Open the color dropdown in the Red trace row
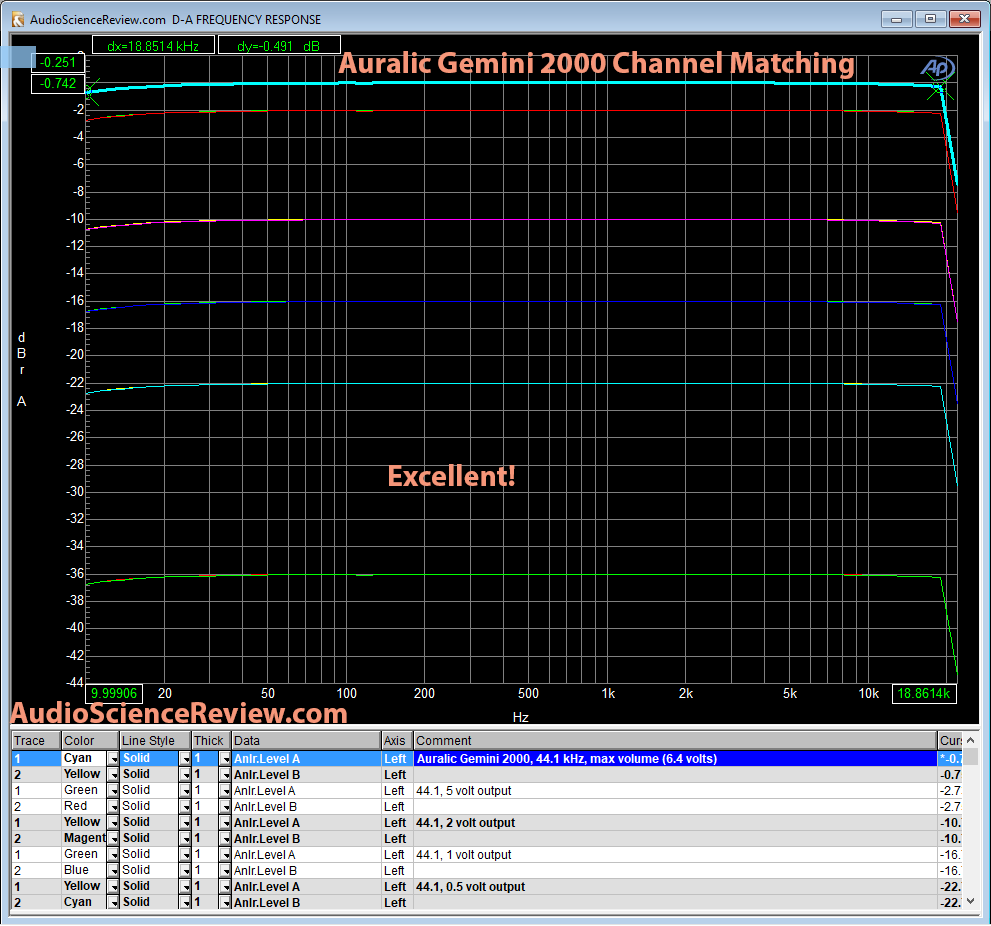This screenshot has width=991, height=926. tap(113, 807)
